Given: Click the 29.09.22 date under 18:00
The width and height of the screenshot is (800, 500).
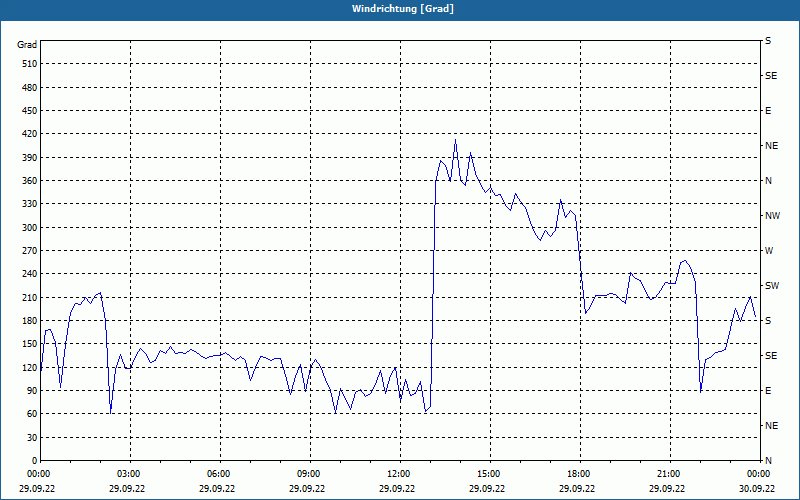Looking at the screenshot, I should coord(577,488).
